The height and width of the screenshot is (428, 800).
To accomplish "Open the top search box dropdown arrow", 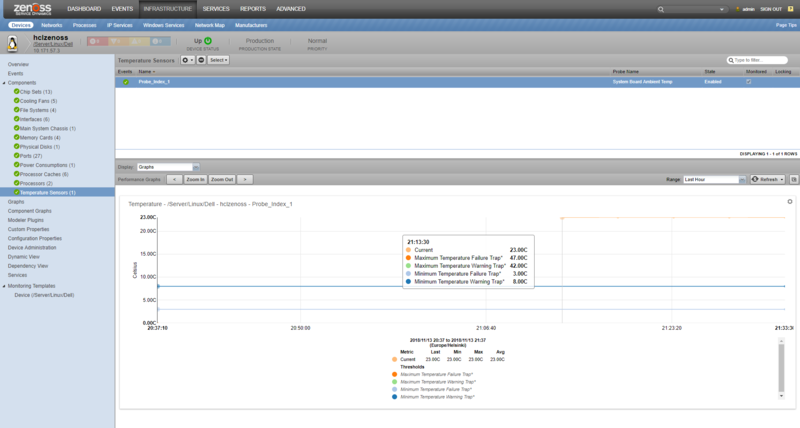I will point(721,9).
